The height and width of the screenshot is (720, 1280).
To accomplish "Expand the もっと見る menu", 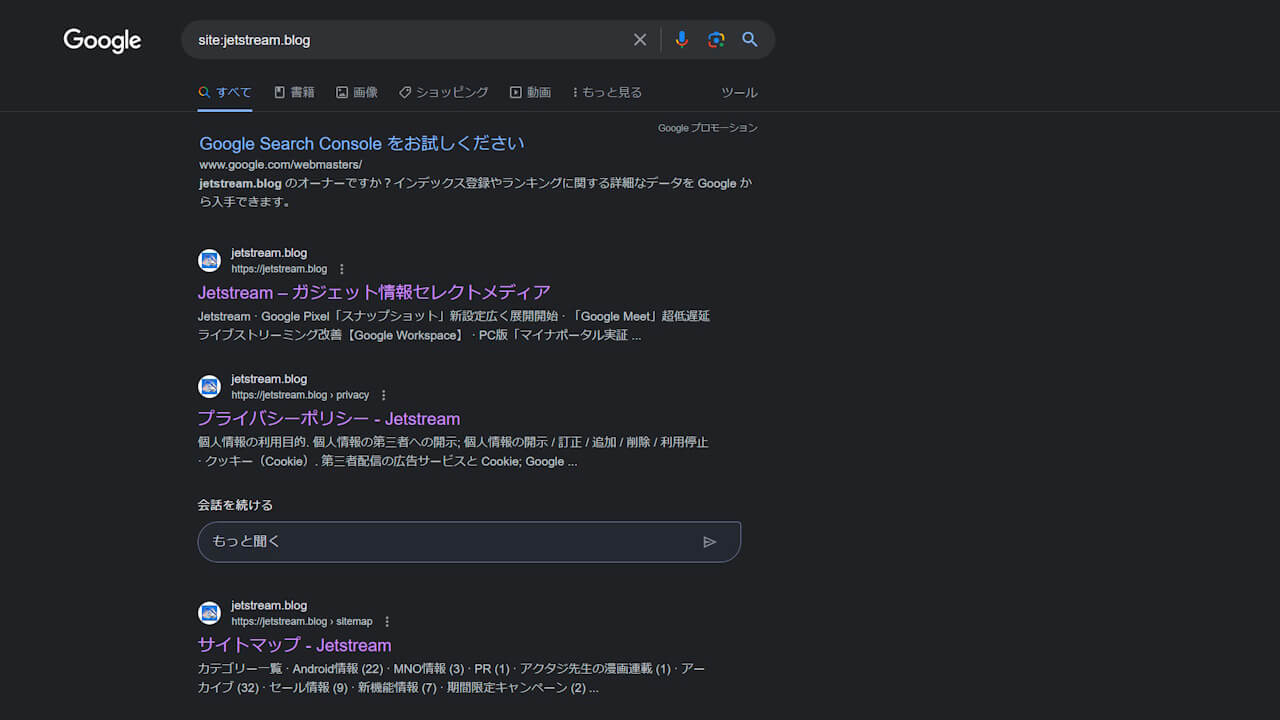I will [607, 92].
